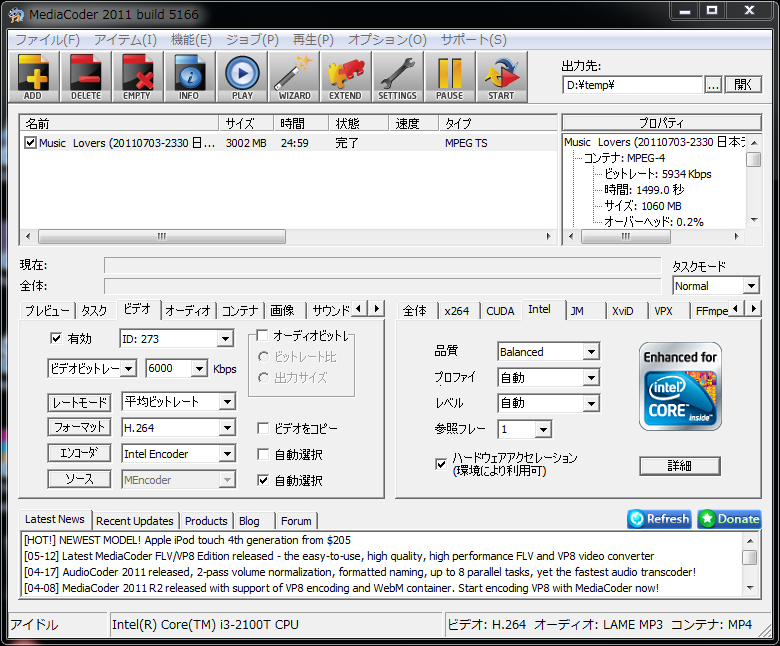Viewport: 780px width, 646px height.
Task: Open the video ID: 273 dropdown
Action: point(225,339)
